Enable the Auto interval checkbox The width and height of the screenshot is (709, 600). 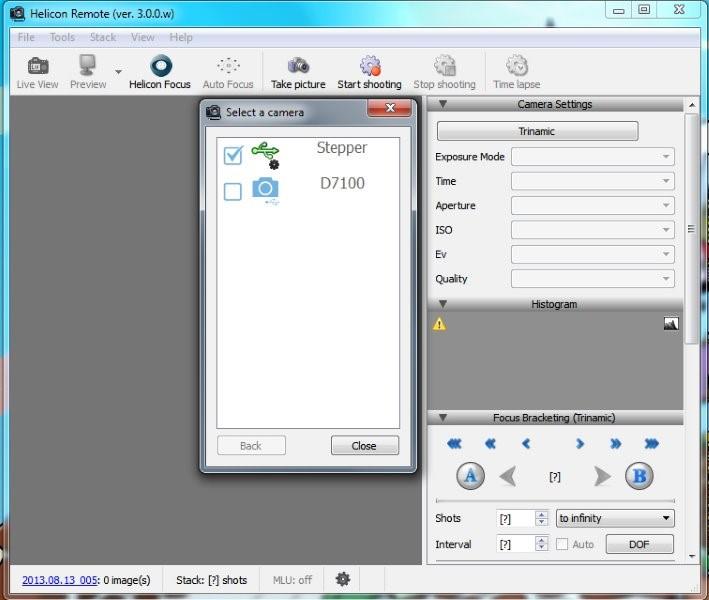(562, 544)
